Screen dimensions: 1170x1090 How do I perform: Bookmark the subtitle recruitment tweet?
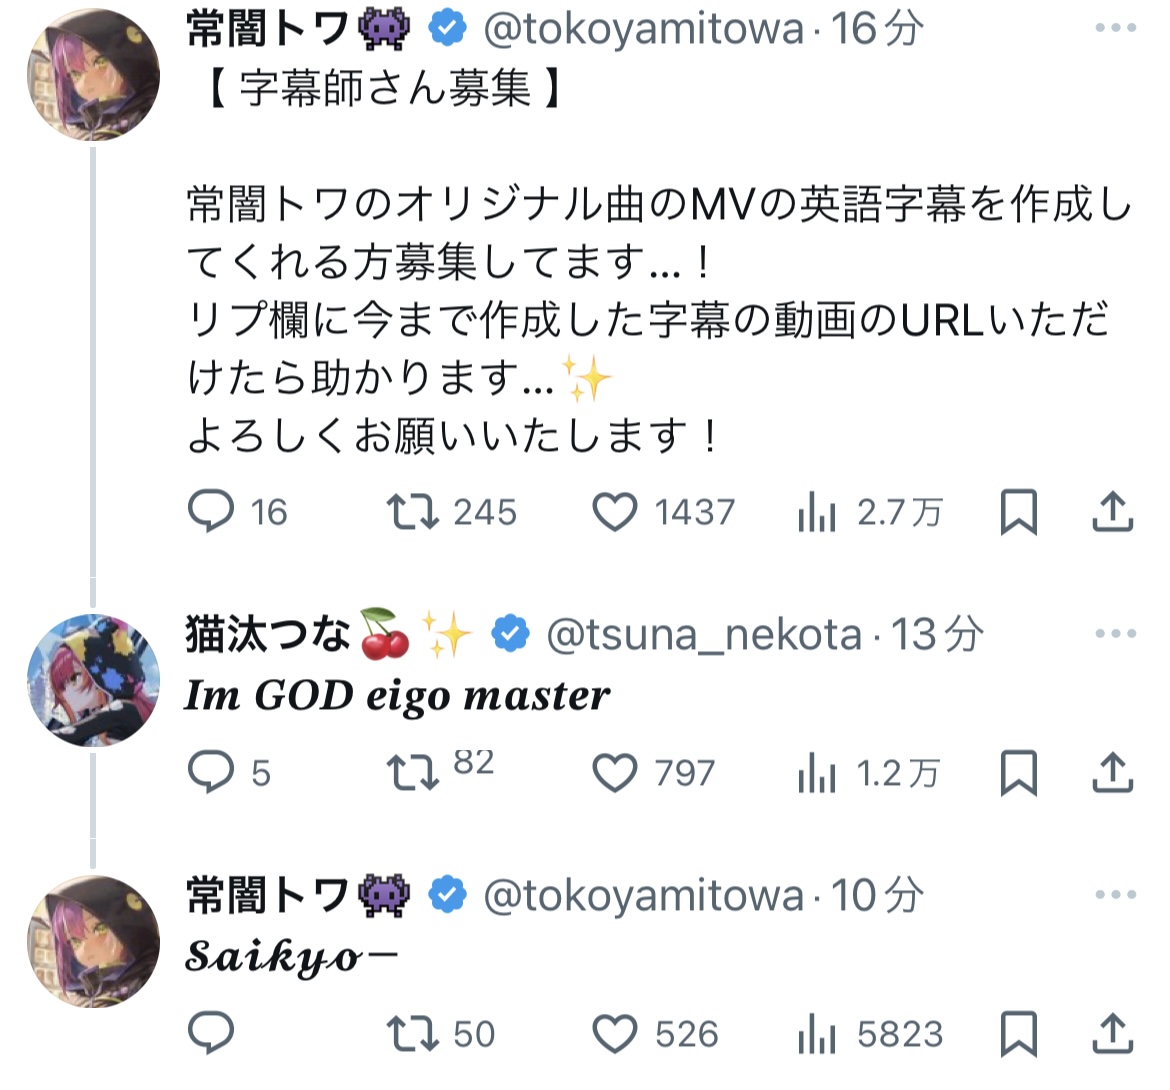1018,512
